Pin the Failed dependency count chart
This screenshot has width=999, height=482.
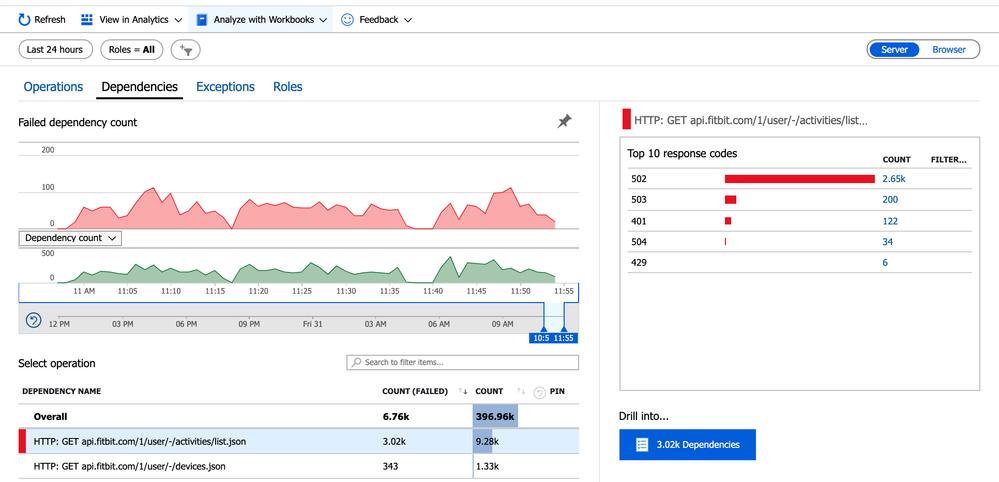[x=564, y=121]
